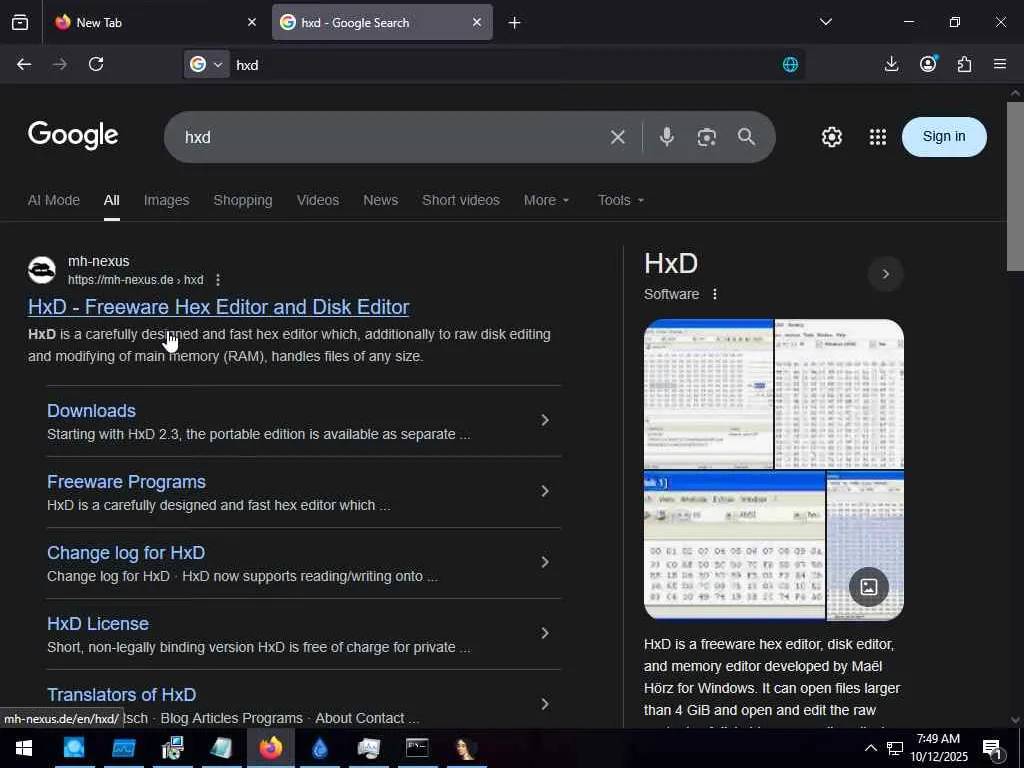
Task: Open the terminal app in taskbar
Action: coord(417,748)
